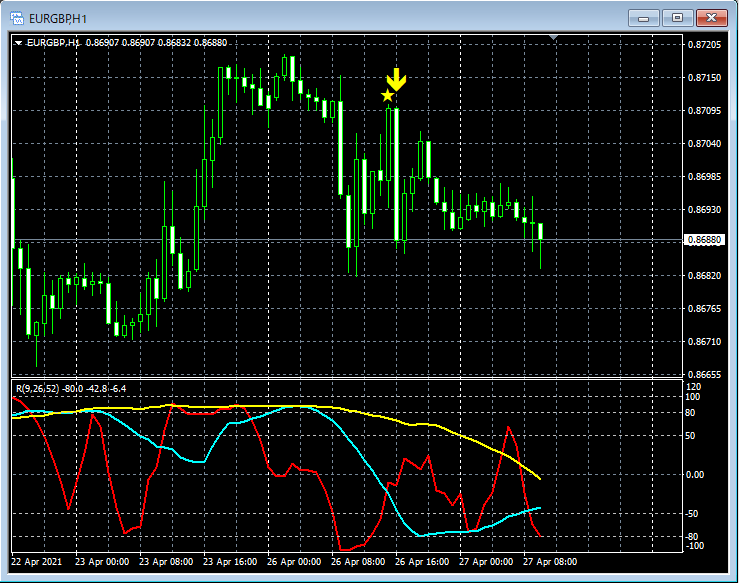Click the 23 Apr 16:00 time label
The width and height of the screenshot is (740, 583).
tap(230, 562)
